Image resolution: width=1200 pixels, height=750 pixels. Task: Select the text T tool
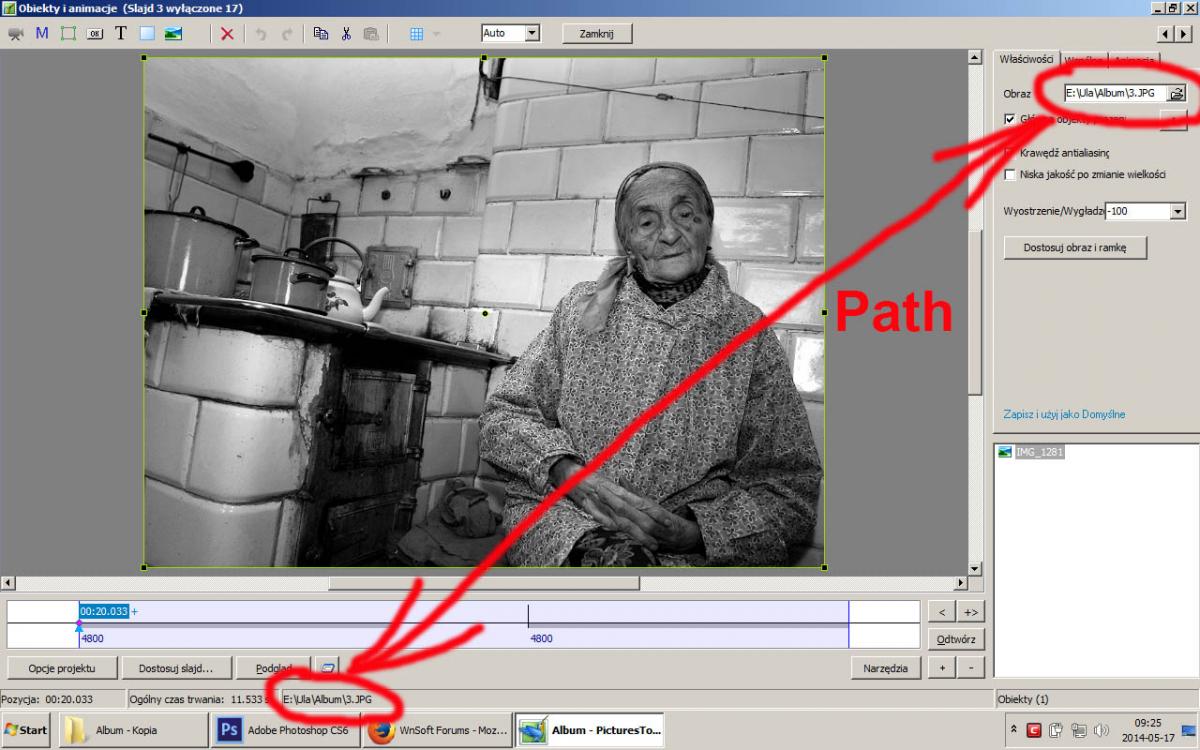coord(120,33)
